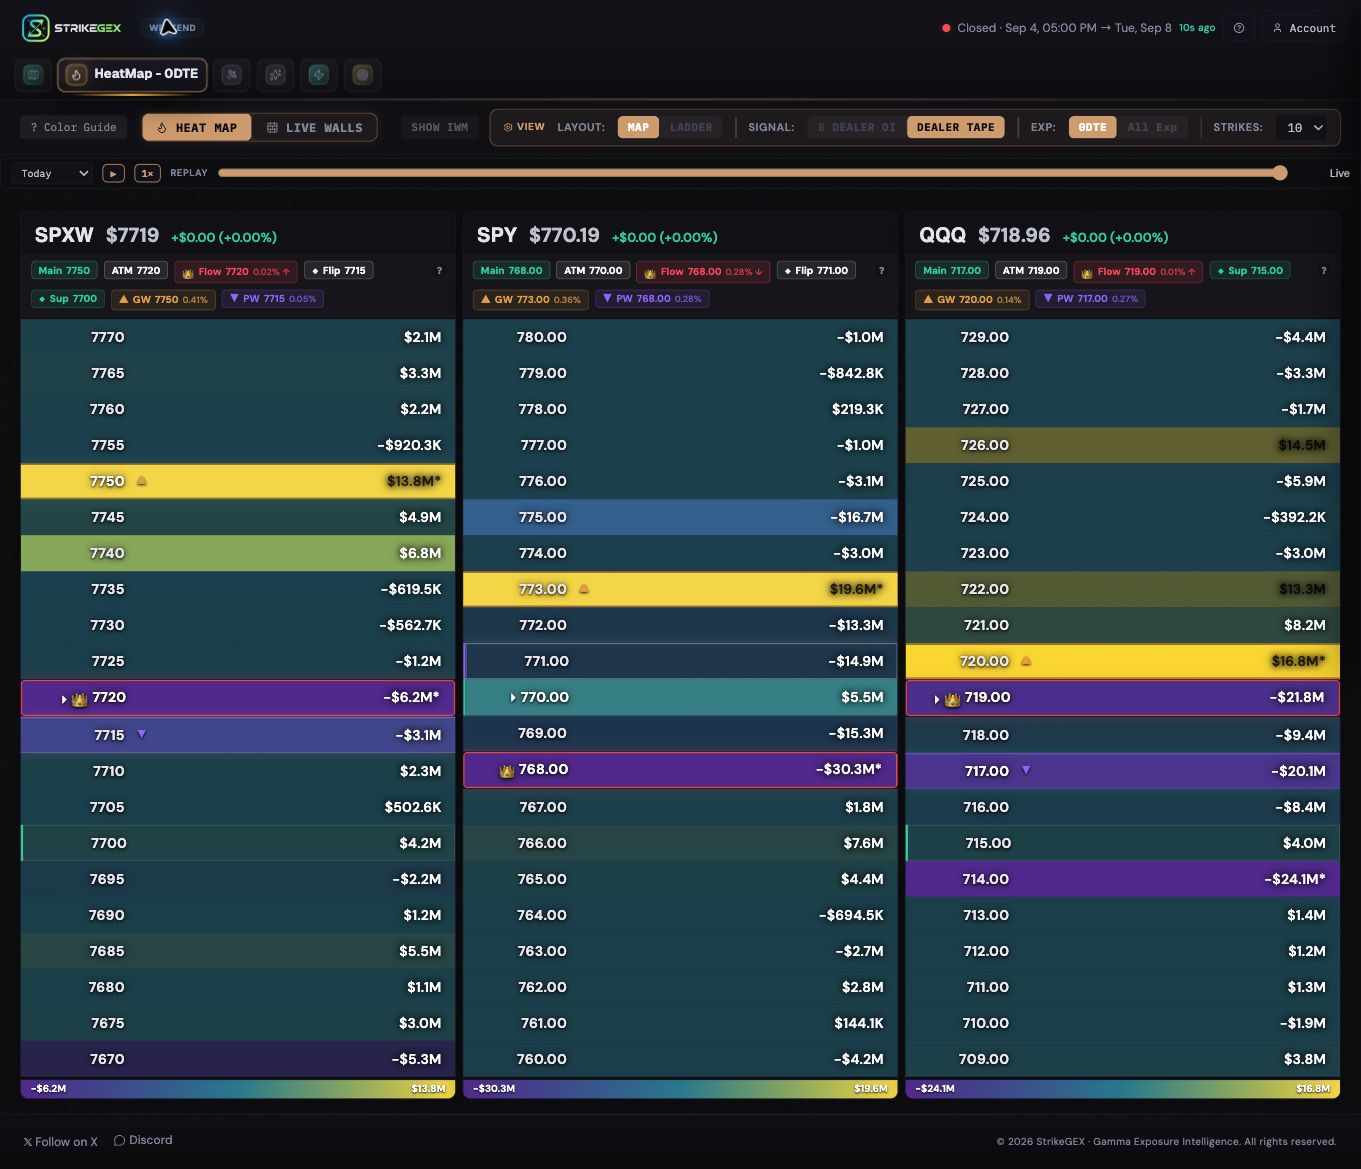1361x1169 pixels.
Task: Select the MAP layout option
Action: [638, 127]
